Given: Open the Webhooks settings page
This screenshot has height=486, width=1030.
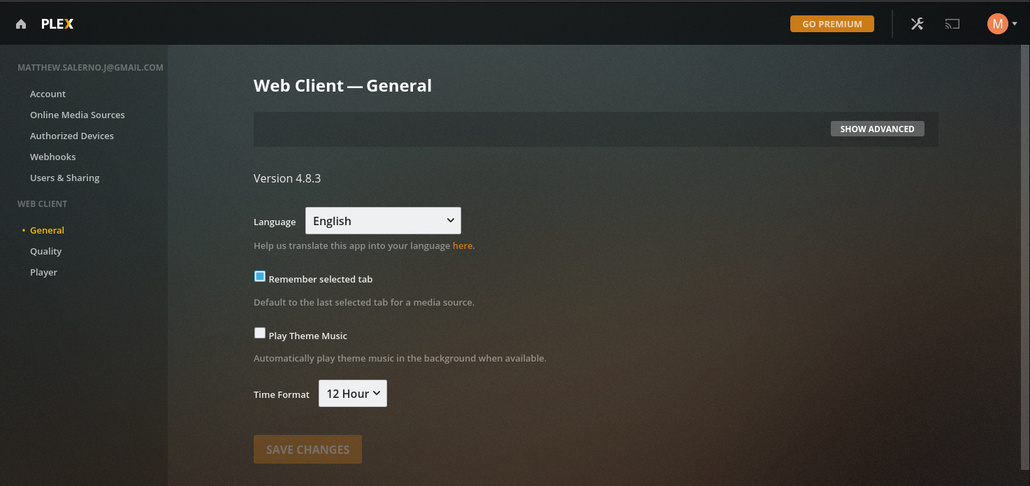Looking at the screenshot, I should 53,157.
